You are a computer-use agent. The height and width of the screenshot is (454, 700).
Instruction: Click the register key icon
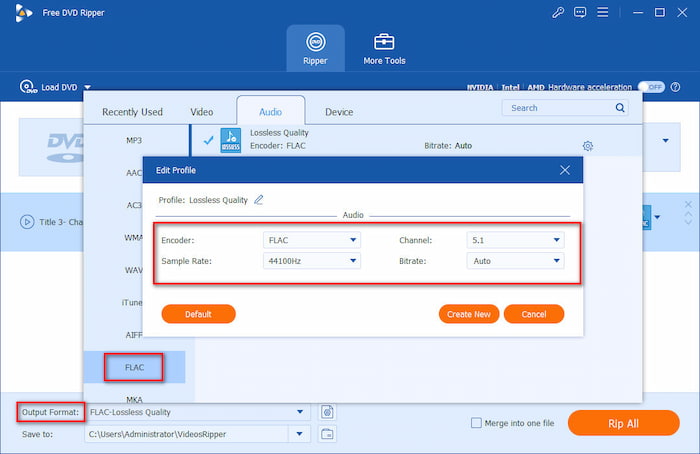[x=558, y=12]
